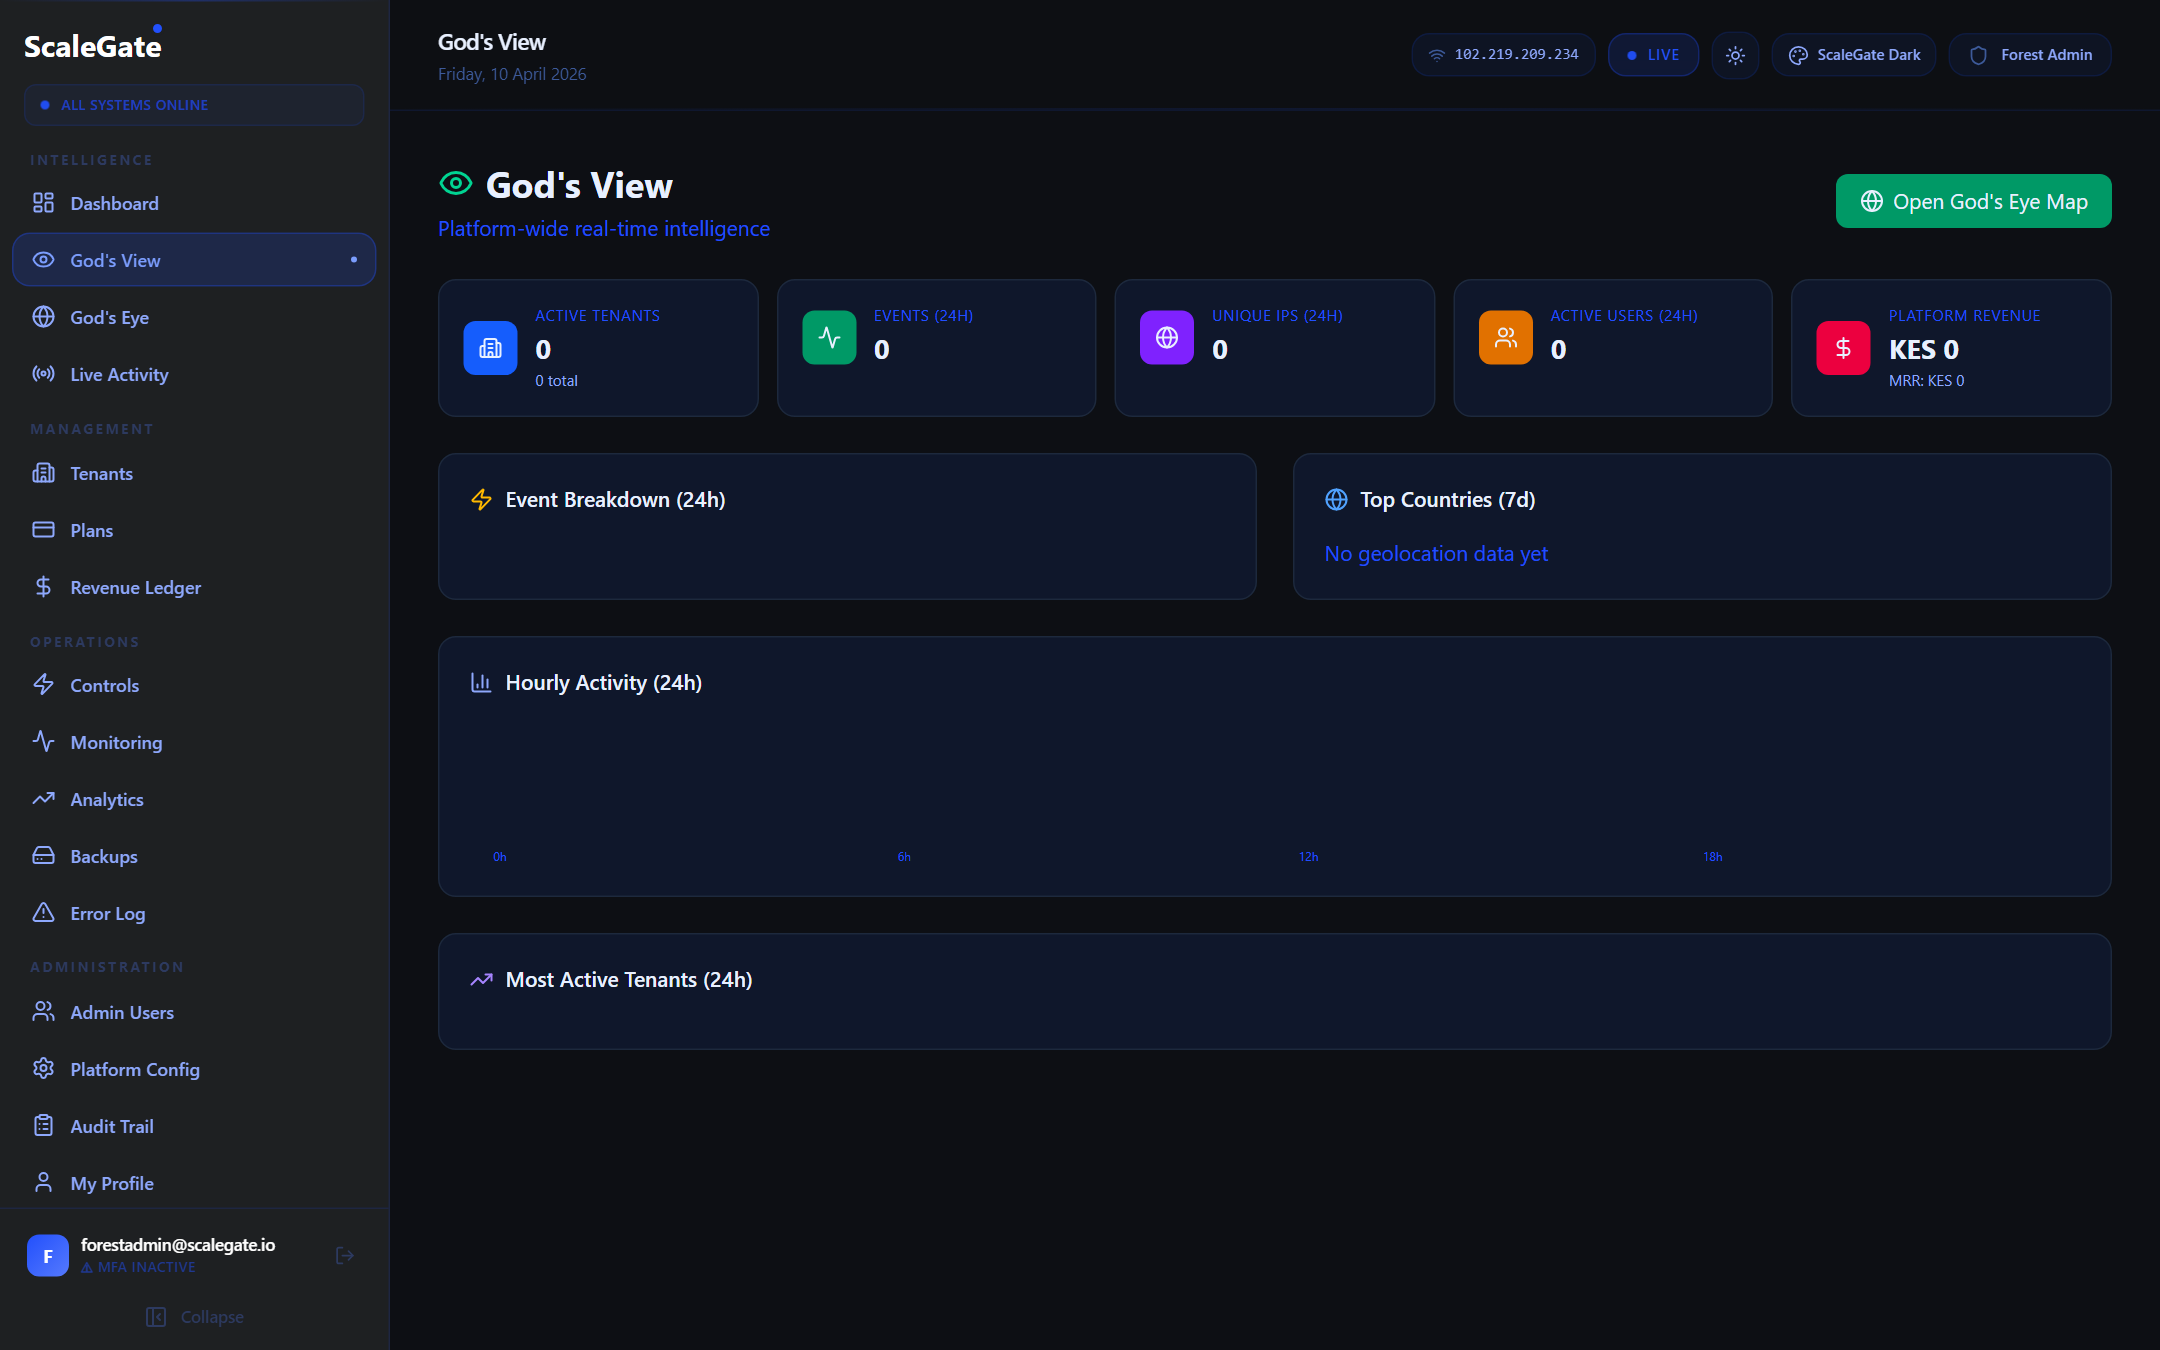Screen dimensions: 2160x1350
Task: Click the red Platform Revenue dollar icon
Action: point(1843,348)
